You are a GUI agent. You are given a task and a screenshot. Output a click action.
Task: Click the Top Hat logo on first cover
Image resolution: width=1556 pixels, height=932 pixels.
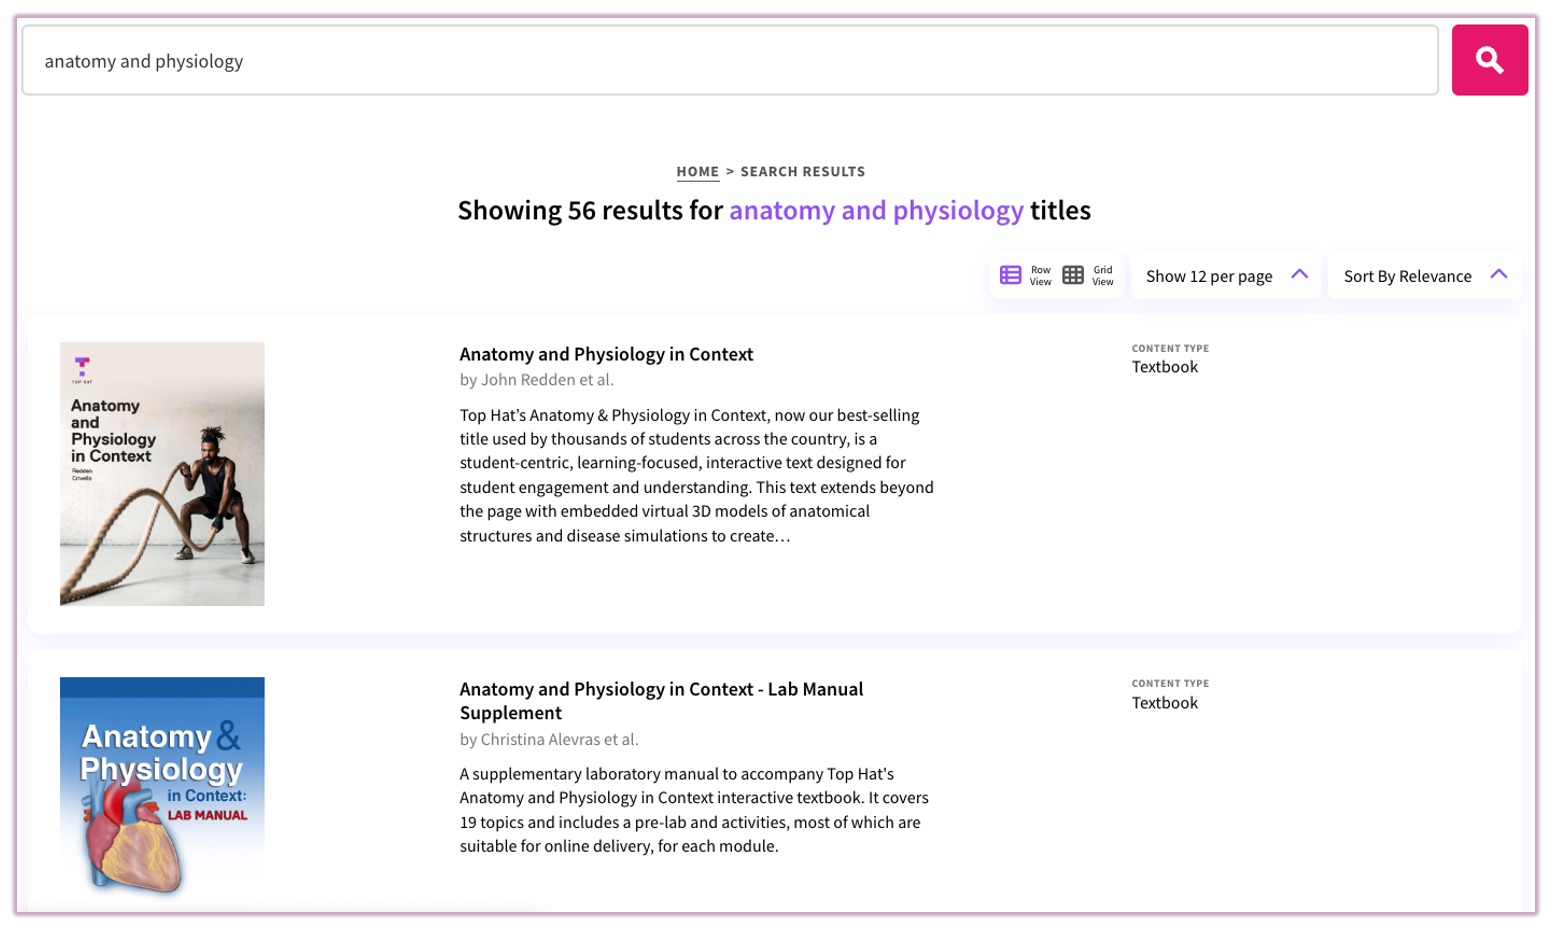82,364
